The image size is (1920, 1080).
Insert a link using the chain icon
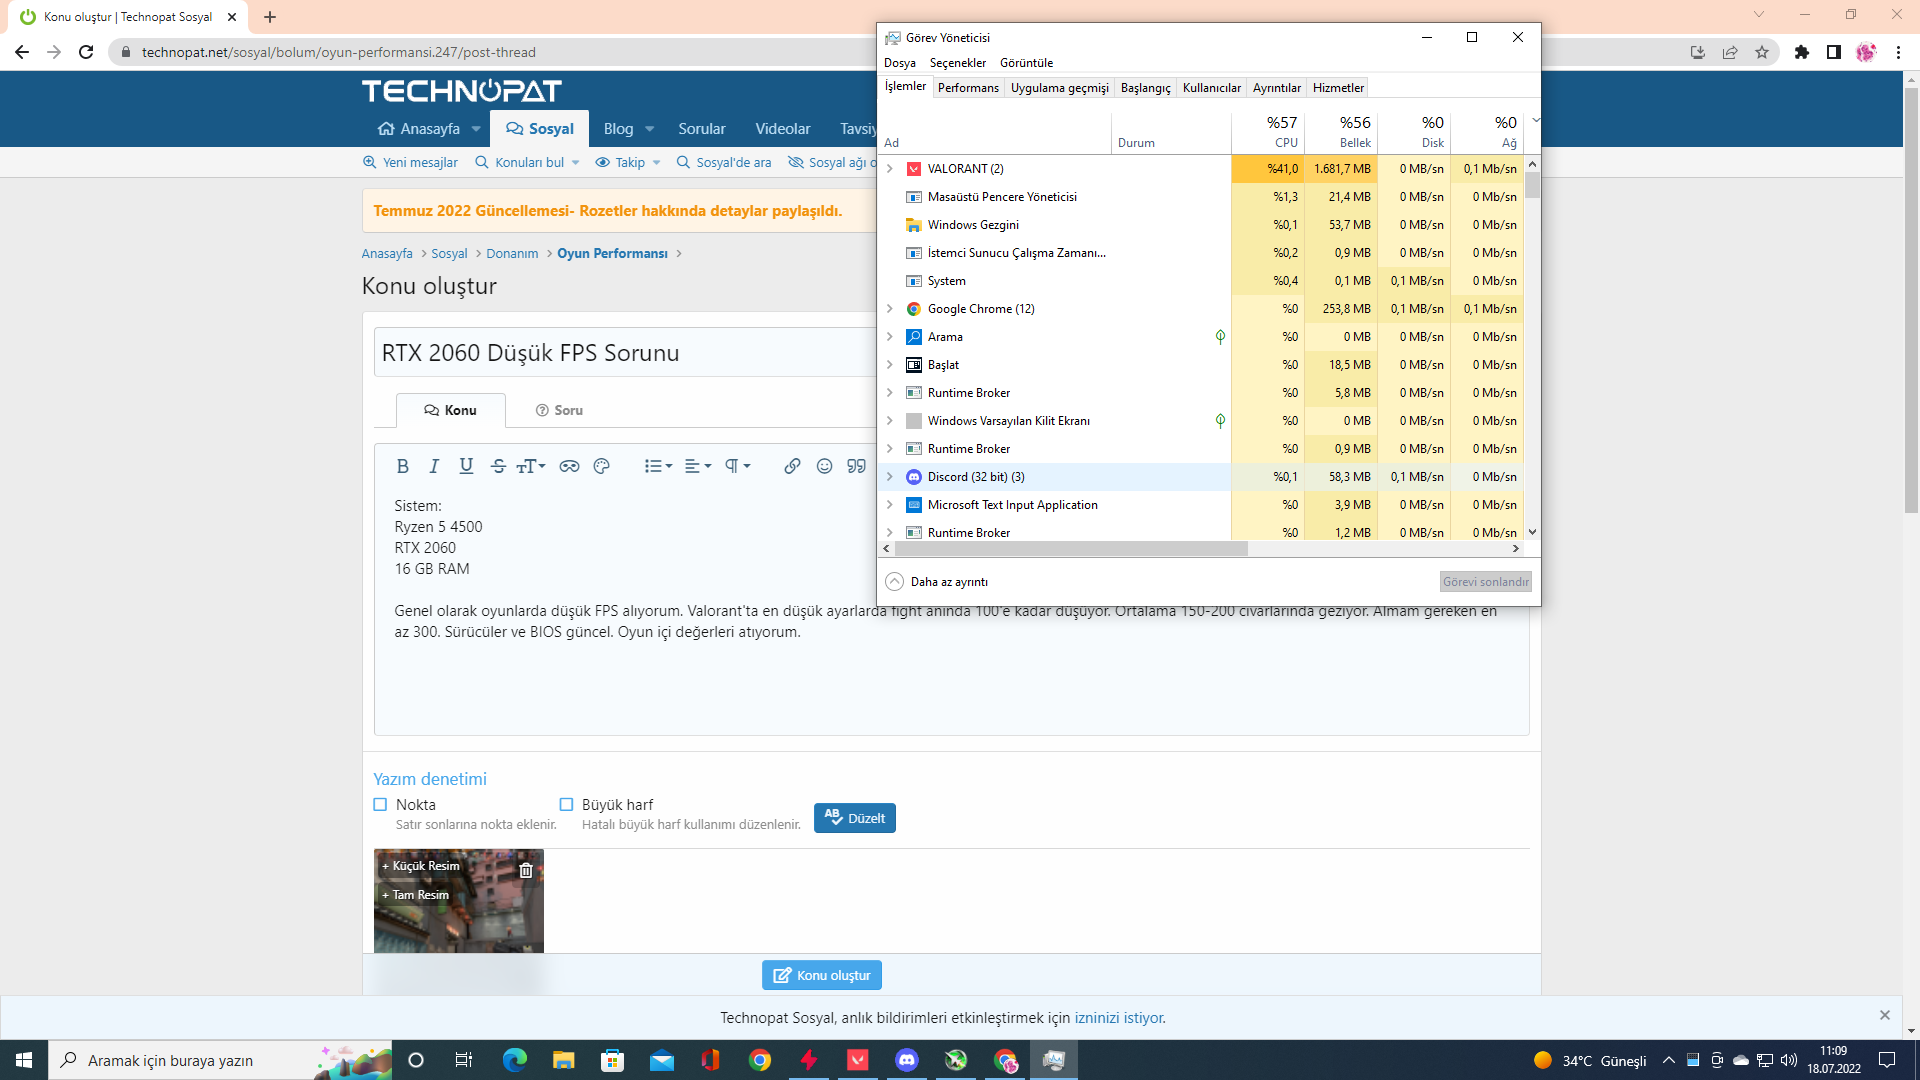coord(792,466)
